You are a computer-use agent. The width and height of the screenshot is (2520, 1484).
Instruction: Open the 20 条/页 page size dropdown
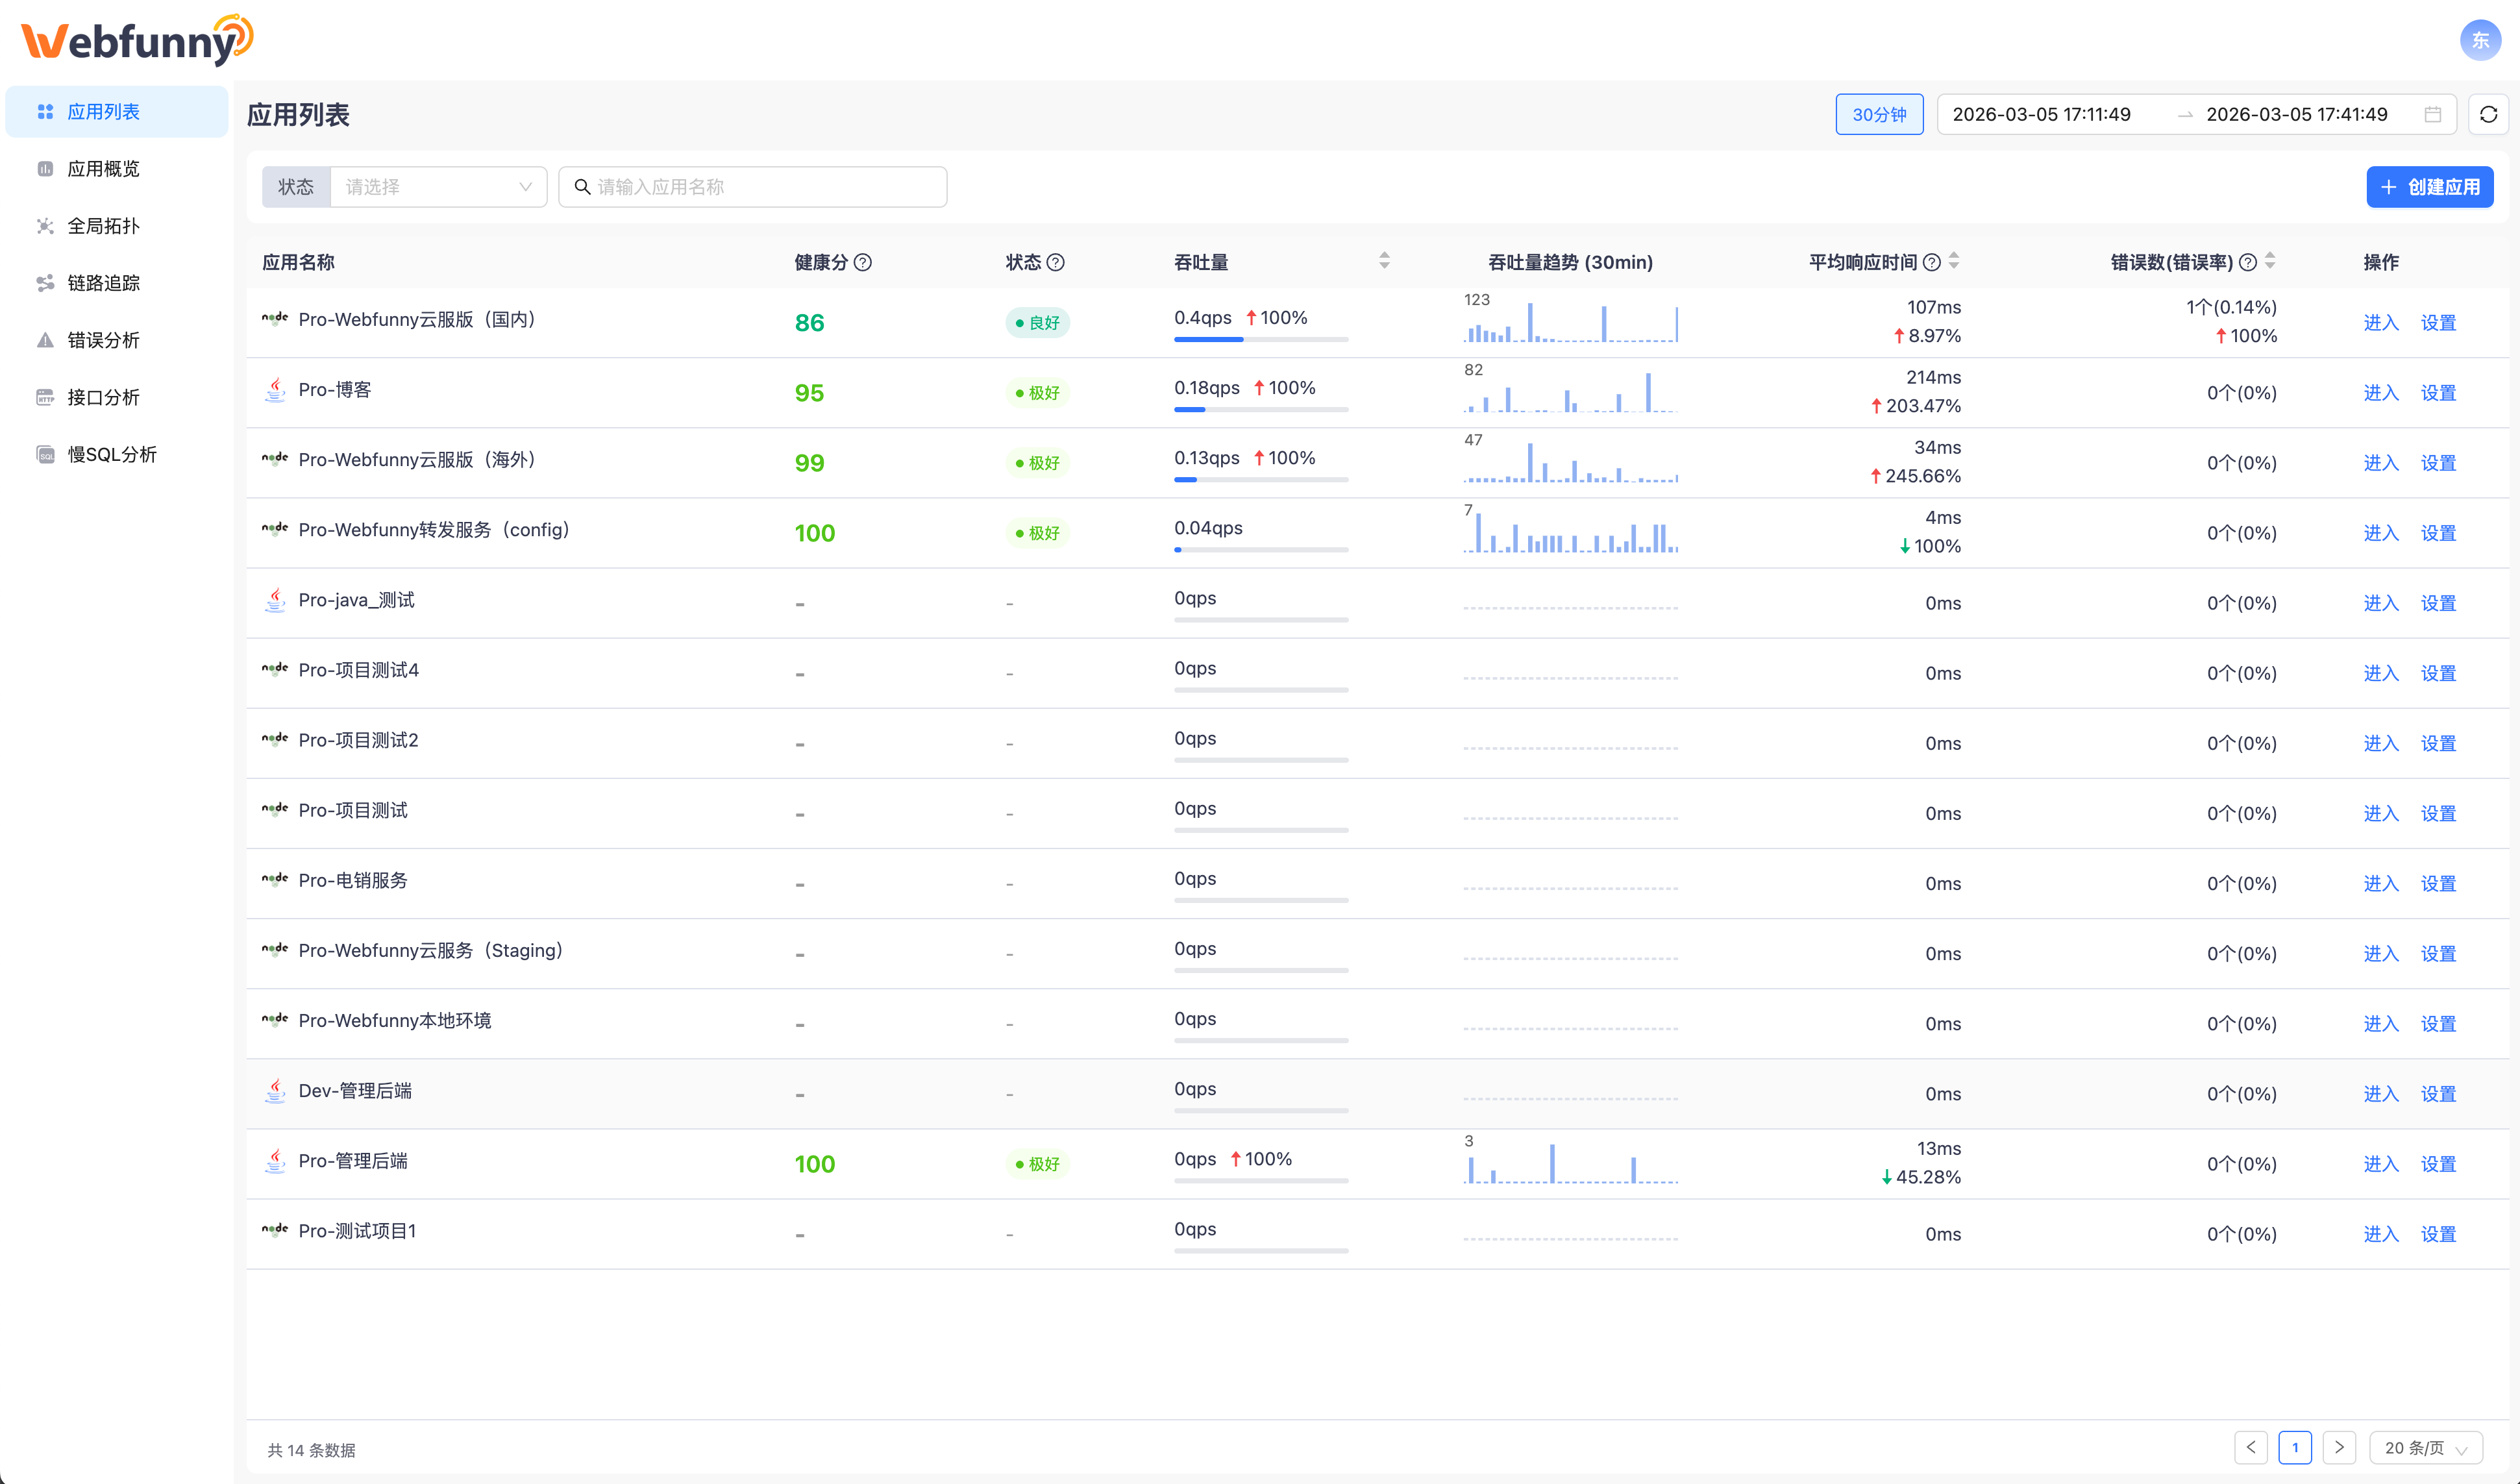2426,1447
